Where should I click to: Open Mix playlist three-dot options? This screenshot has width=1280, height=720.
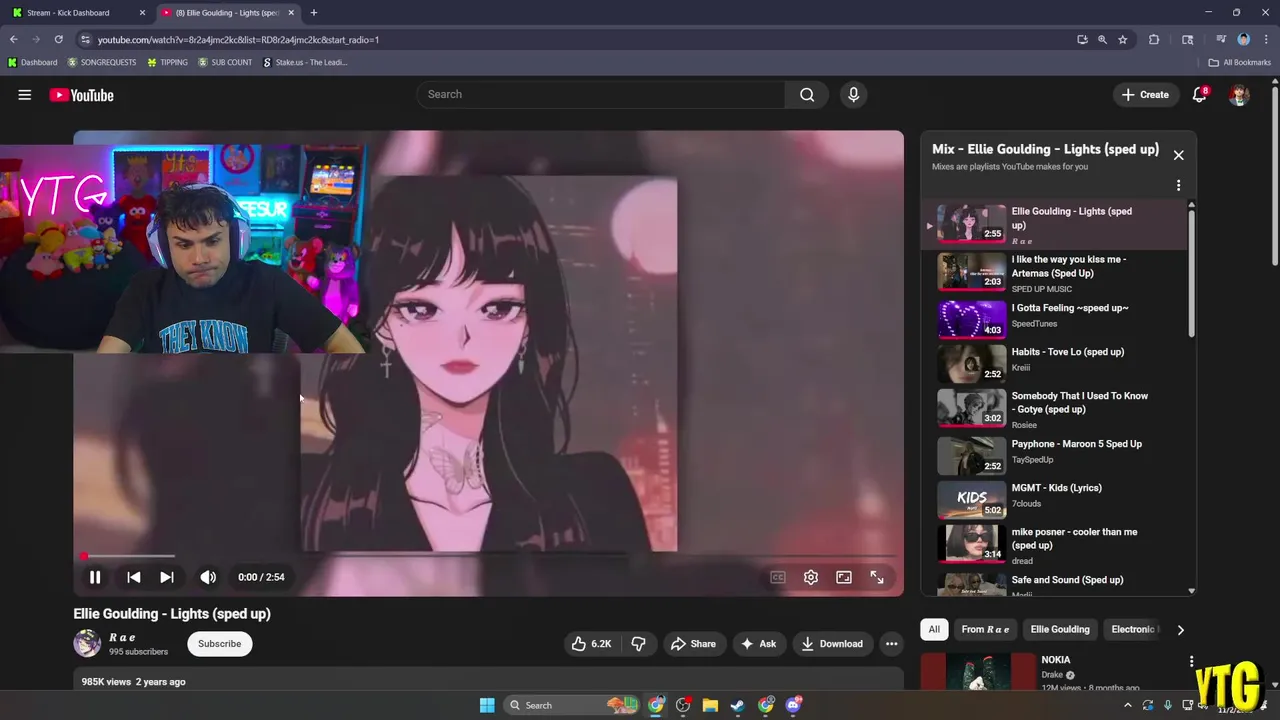point(1178,185)
